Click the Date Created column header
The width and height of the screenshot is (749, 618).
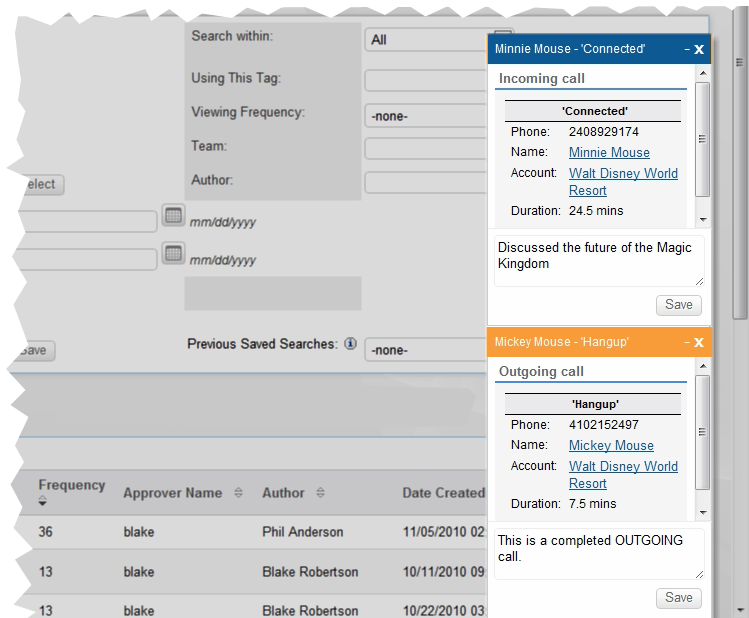[x=443, y=493]
